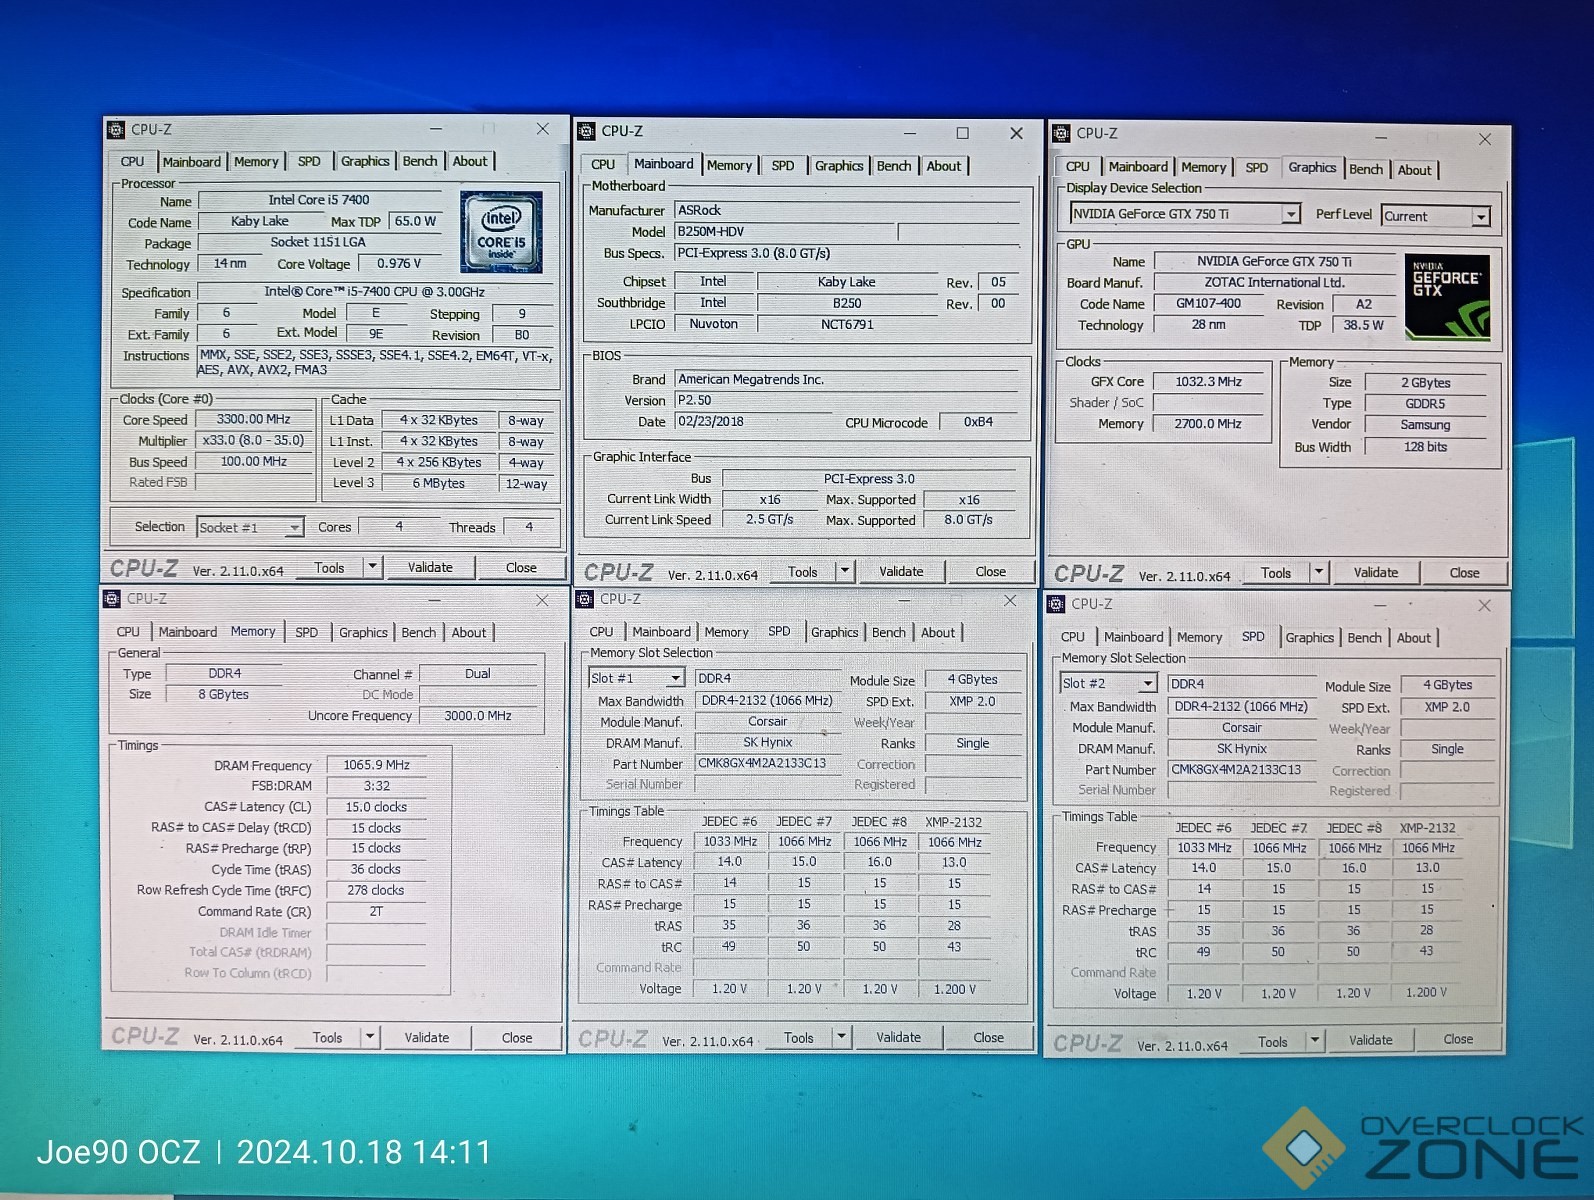Click CPU-Z title icon of the DRAM Timings window
The image size is (1594, 1200).
click(x=112, y=598)
